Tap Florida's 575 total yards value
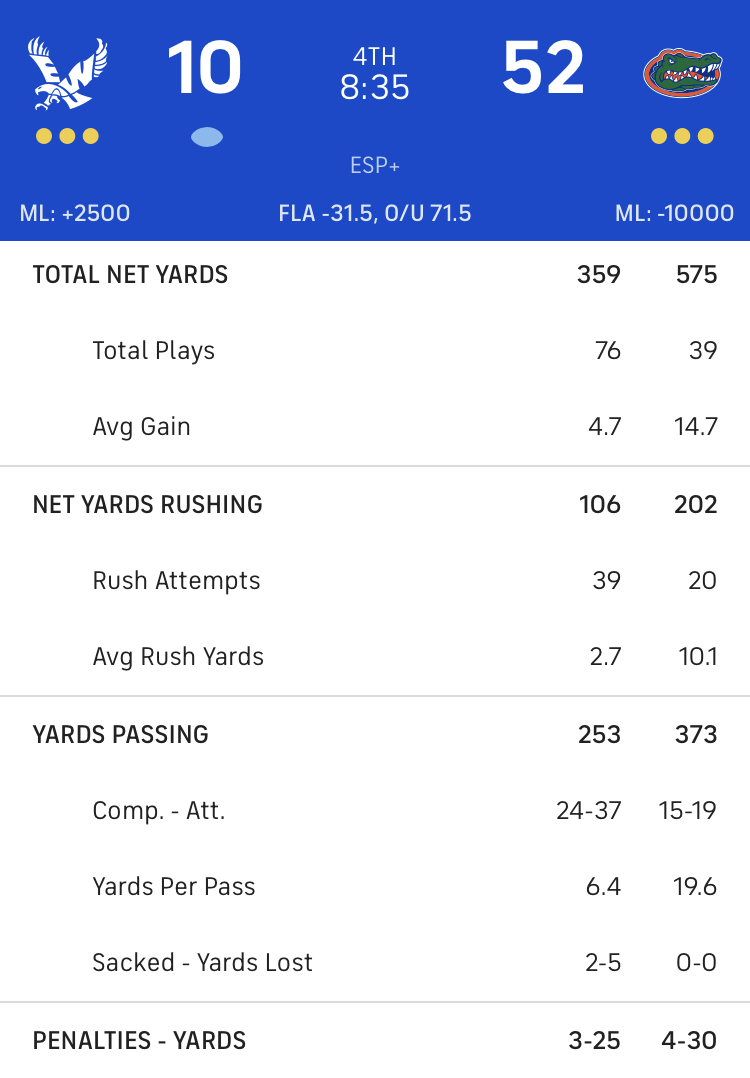Screen dimensions: 750x1078 696,275
